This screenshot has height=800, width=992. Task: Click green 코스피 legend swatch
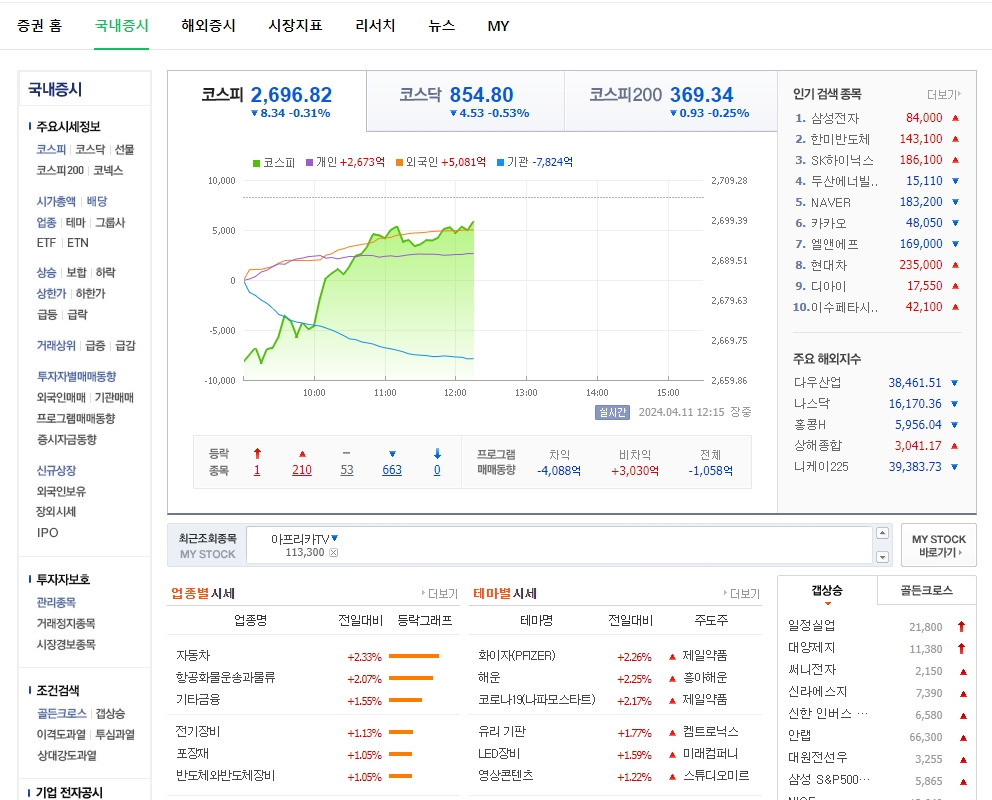[256, 163]
